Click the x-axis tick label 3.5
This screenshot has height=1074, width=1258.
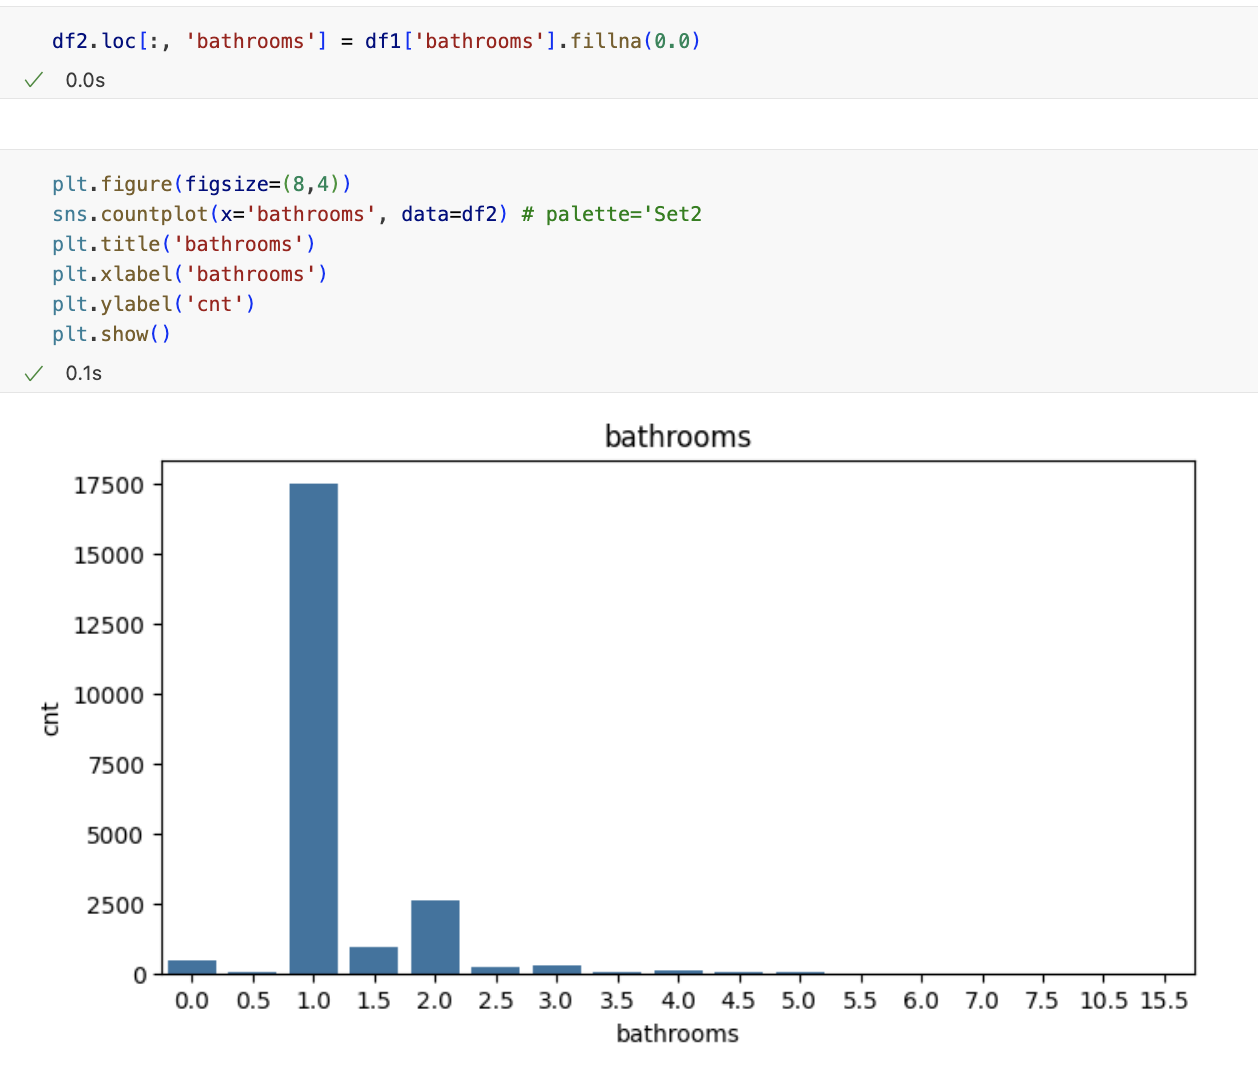point(617,1000)
